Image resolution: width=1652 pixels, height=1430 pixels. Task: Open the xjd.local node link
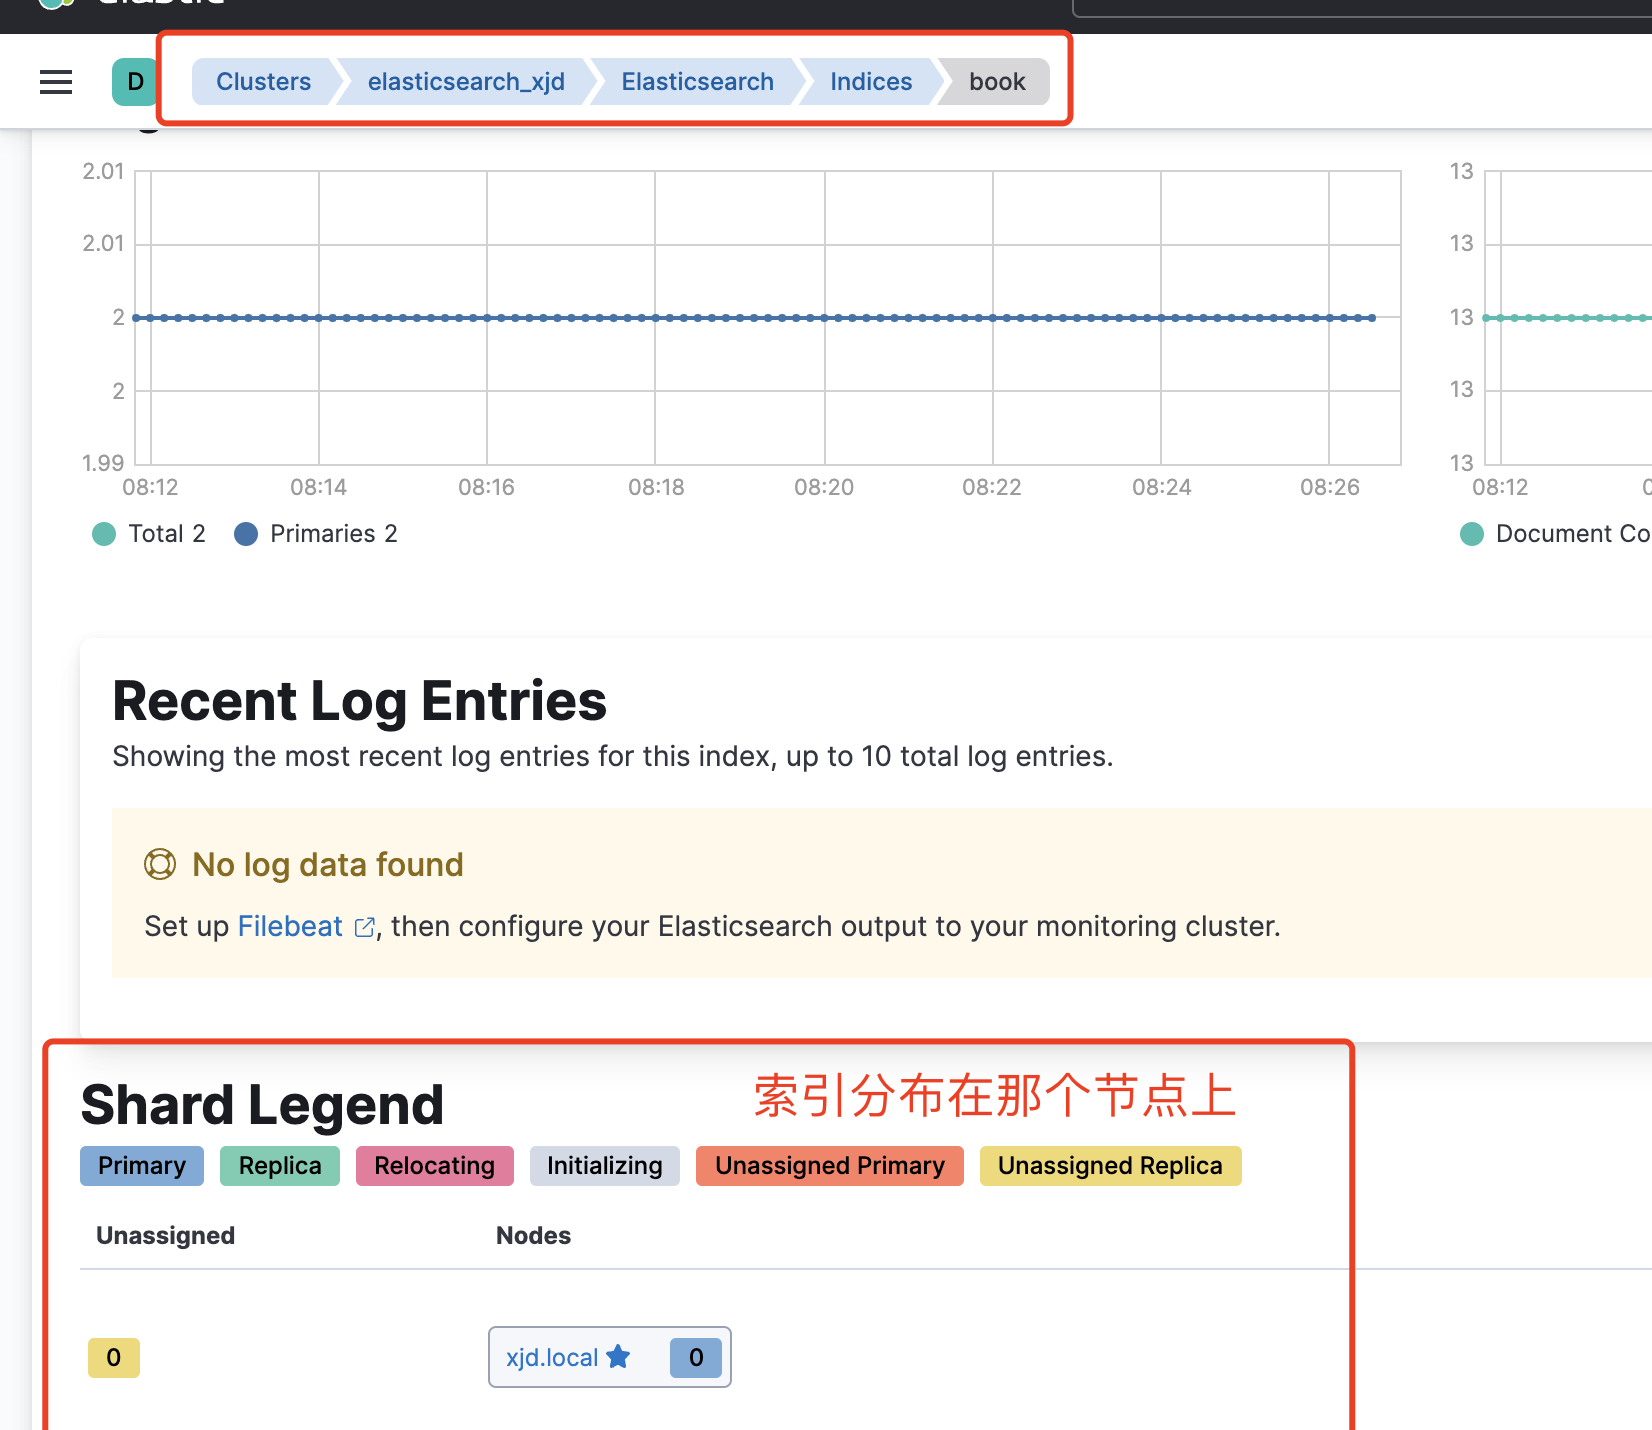[x=552, y=1358]
